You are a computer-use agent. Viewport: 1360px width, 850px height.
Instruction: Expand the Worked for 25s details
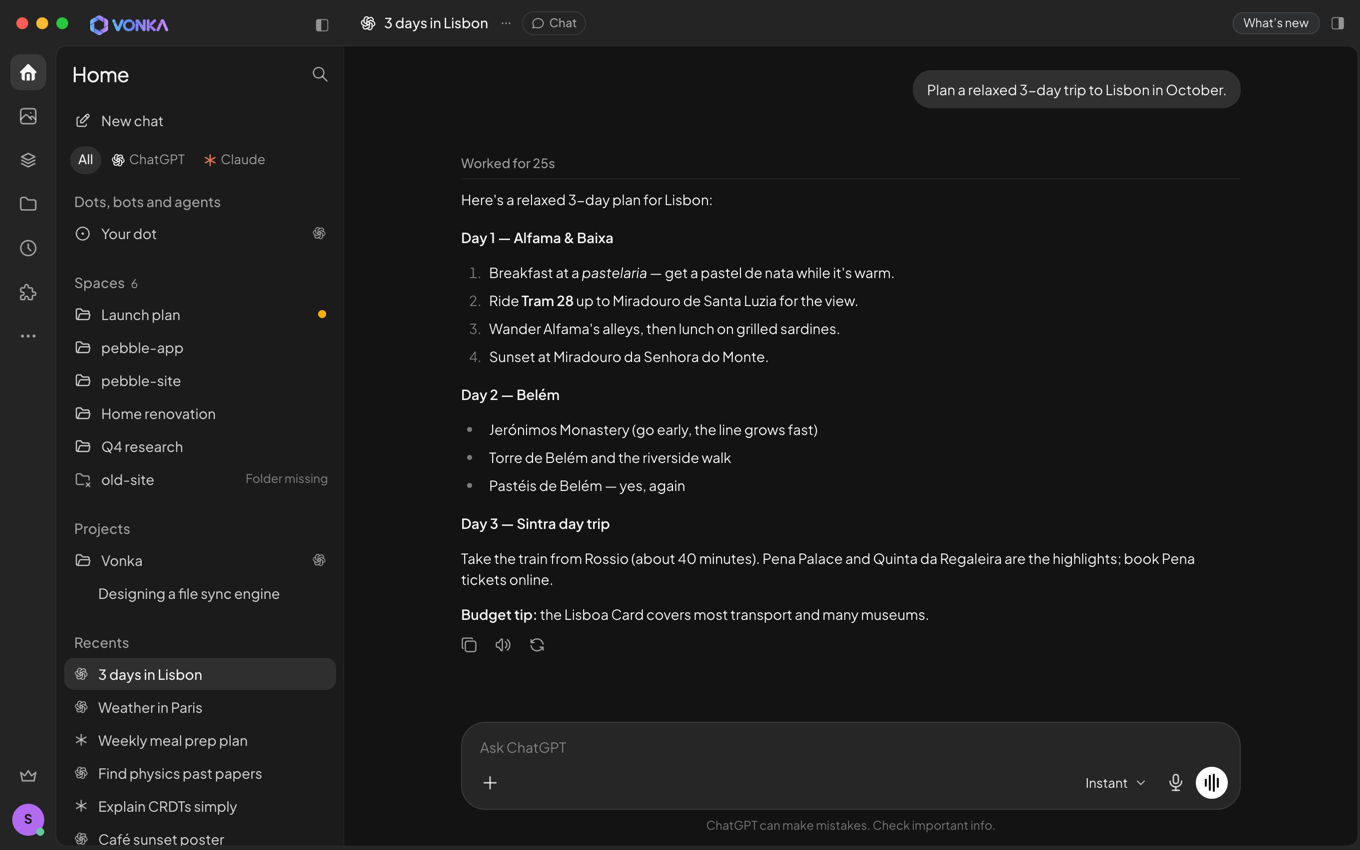(508, 163)
